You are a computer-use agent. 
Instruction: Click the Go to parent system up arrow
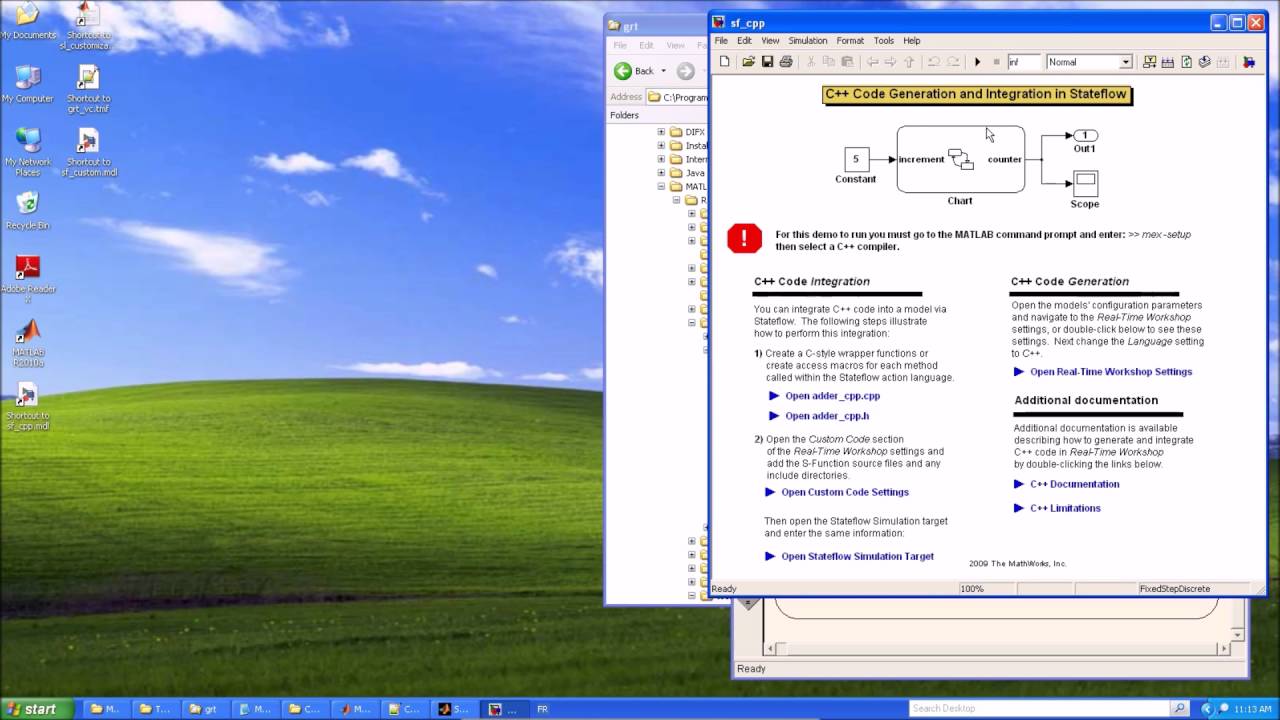click(x=909, y=62)
